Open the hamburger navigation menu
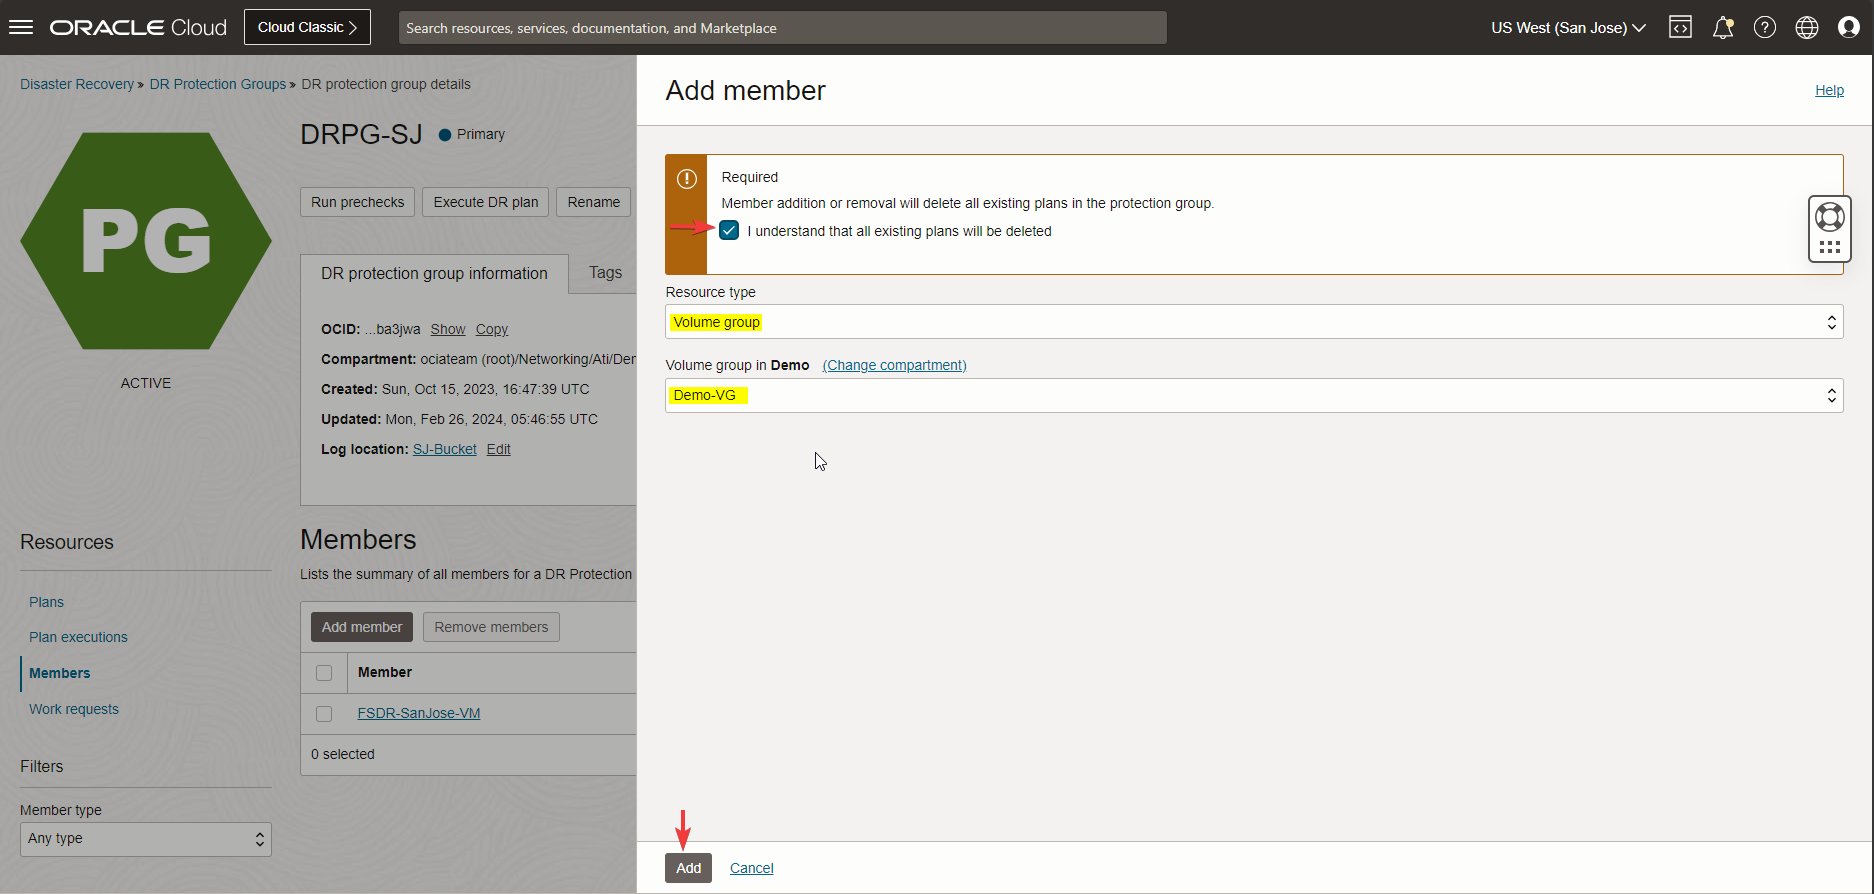The width and height of the screenshot is (1874, 894). [x=21, y=27]
